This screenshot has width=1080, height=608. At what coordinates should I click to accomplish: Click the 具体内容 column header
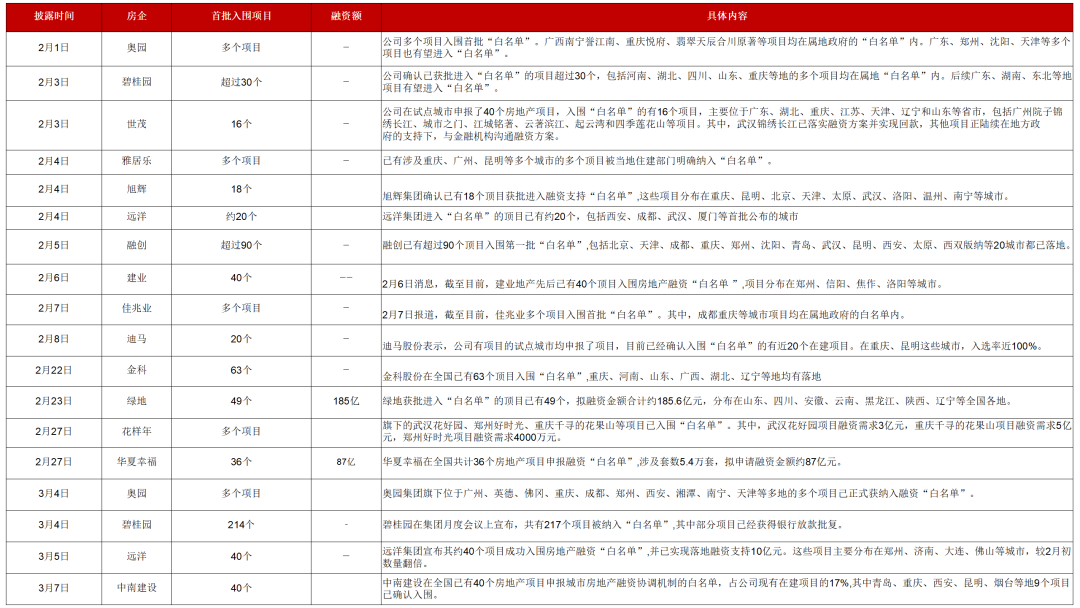pos(727,16)
